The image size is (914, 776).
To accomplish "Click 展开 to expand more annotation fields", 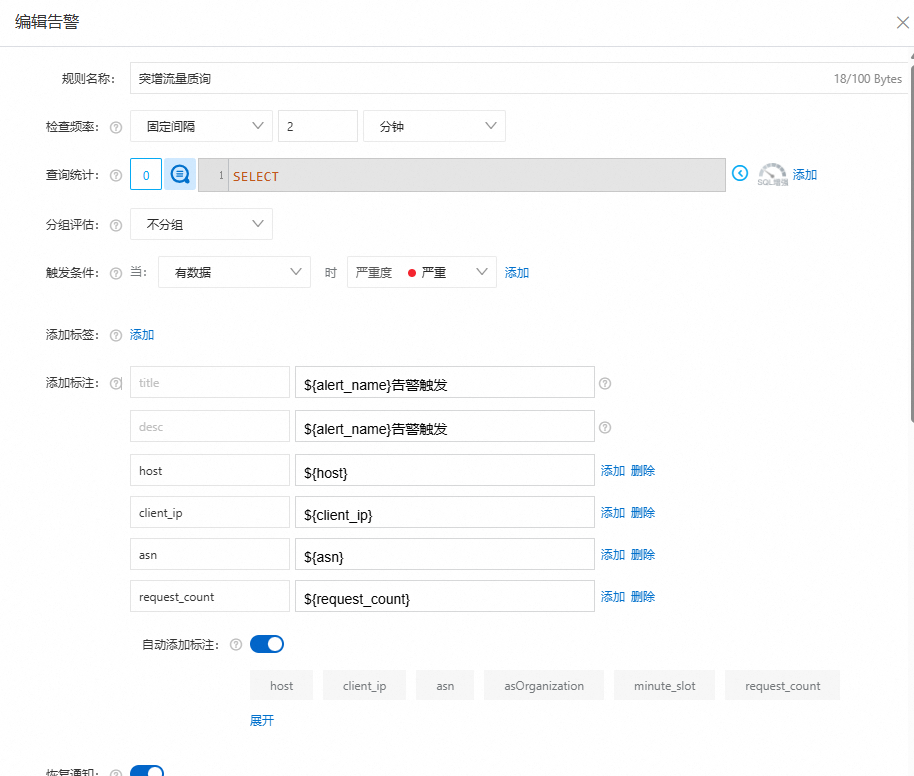I will [x=261, y=720].
